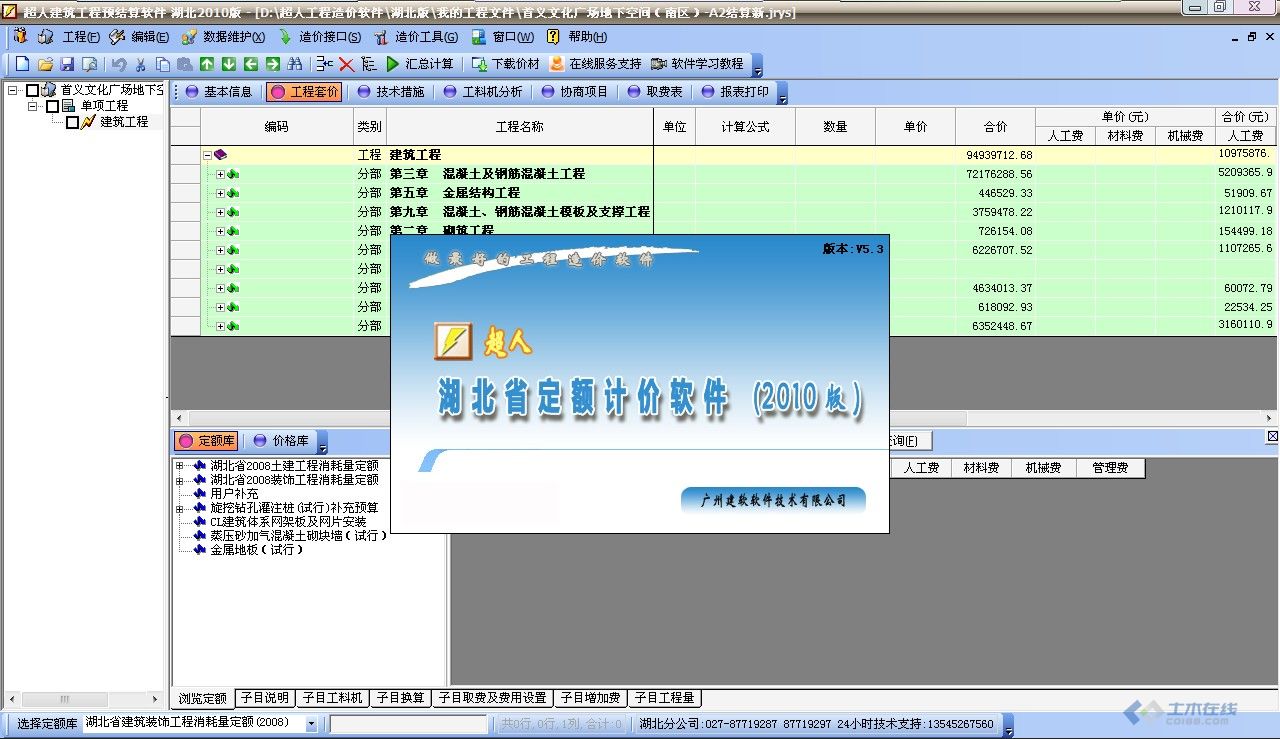Click the print preview toolbar icon
The height and width of the screenshot is (739, 1280).
click(89, 64)
